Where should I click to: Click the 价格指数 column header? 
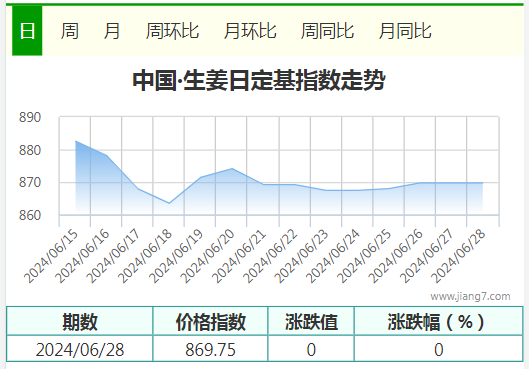tap(210, 321)
